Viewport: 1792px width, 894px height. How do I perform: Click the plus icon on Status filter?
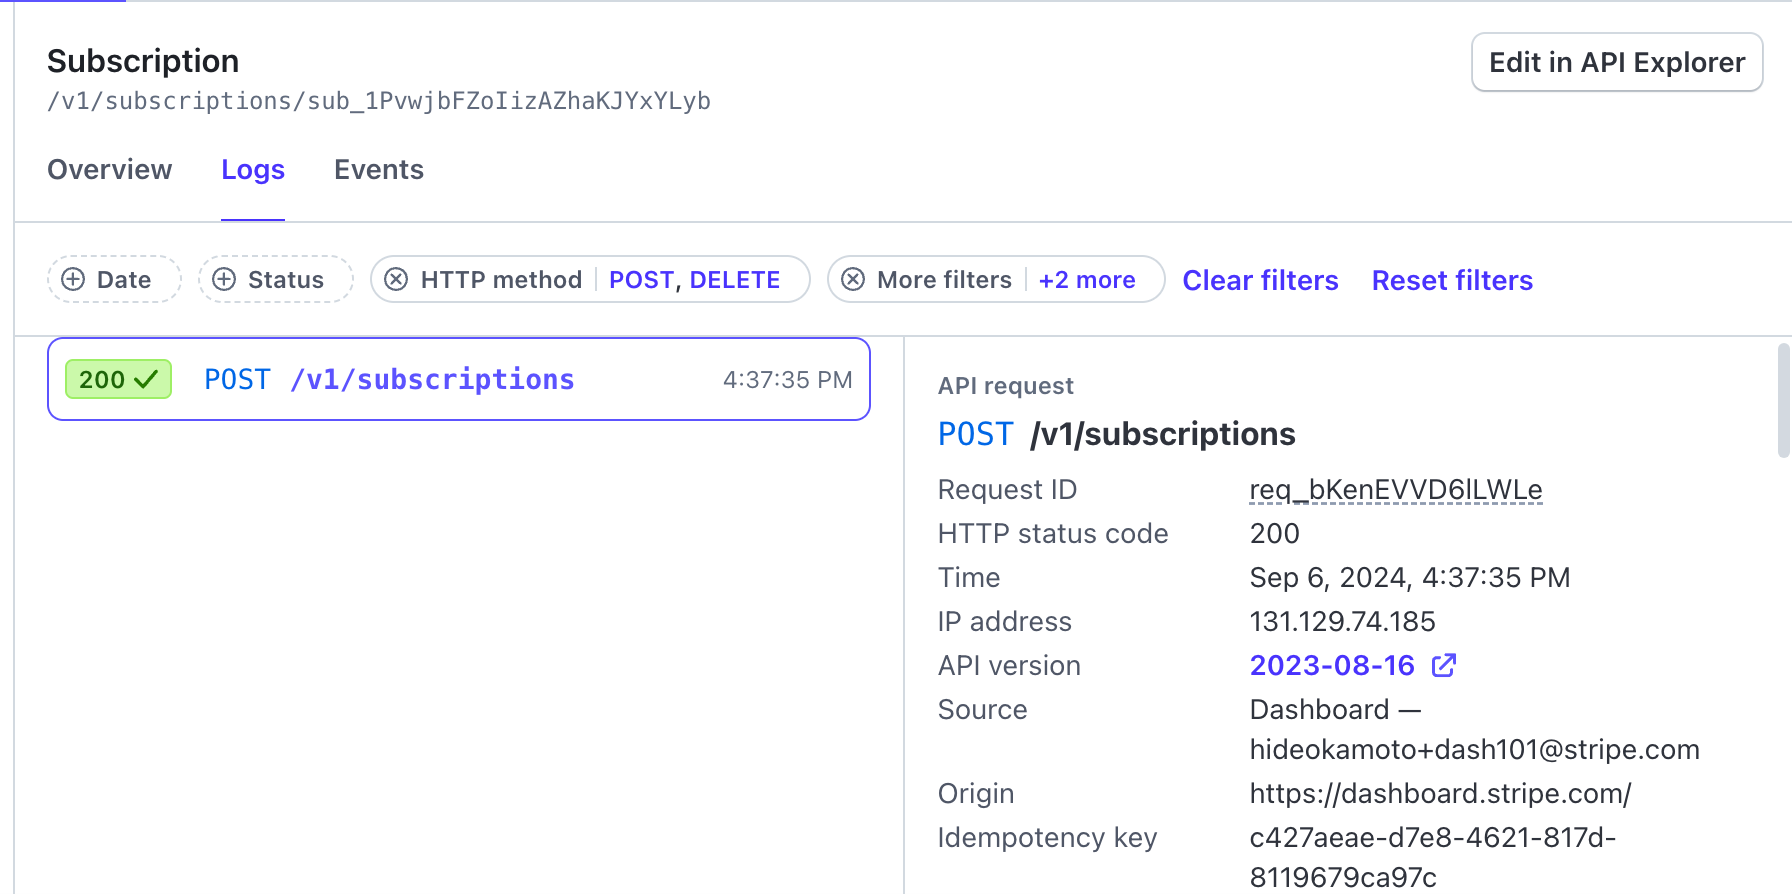pyautogui.click(x=224, y=280)
